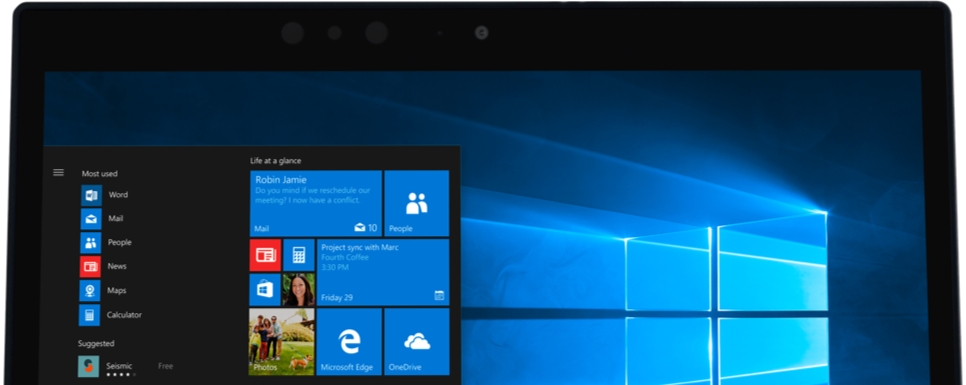This screenshot has width=966, height=385.
Task: Click the News label in Most used
Action: click(x=117, y=266)
